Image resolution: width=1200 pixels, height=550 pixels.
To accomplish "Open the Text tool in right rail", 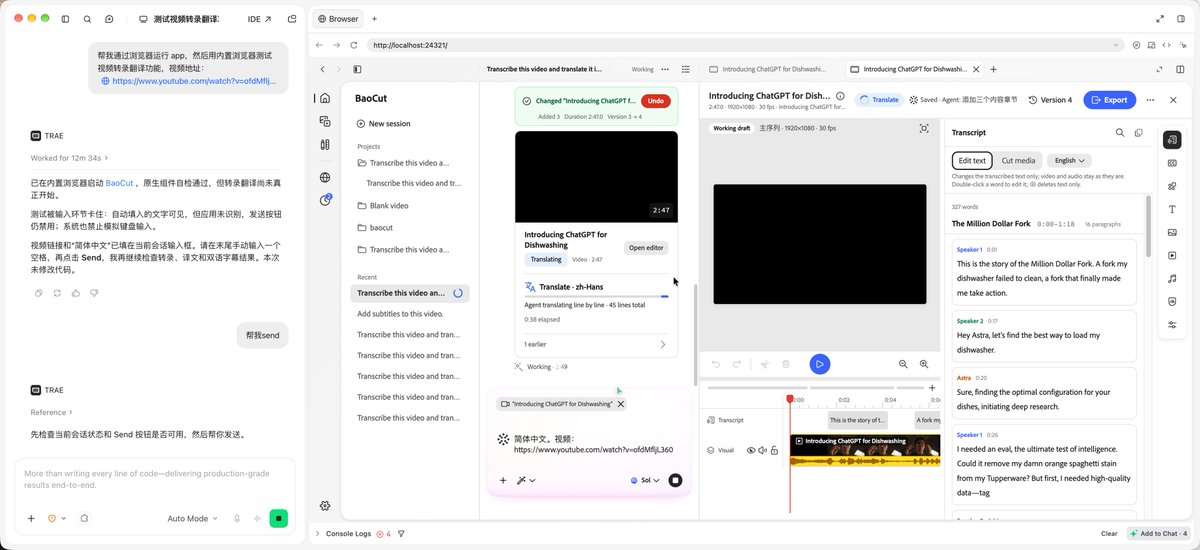I will [x=1172, y=209].
